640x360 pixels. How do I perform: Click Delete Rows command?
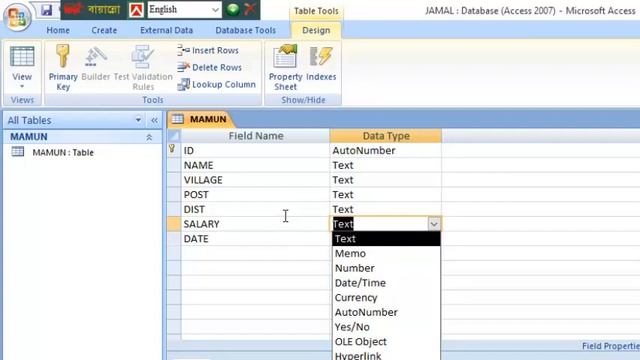pos(210,67)
